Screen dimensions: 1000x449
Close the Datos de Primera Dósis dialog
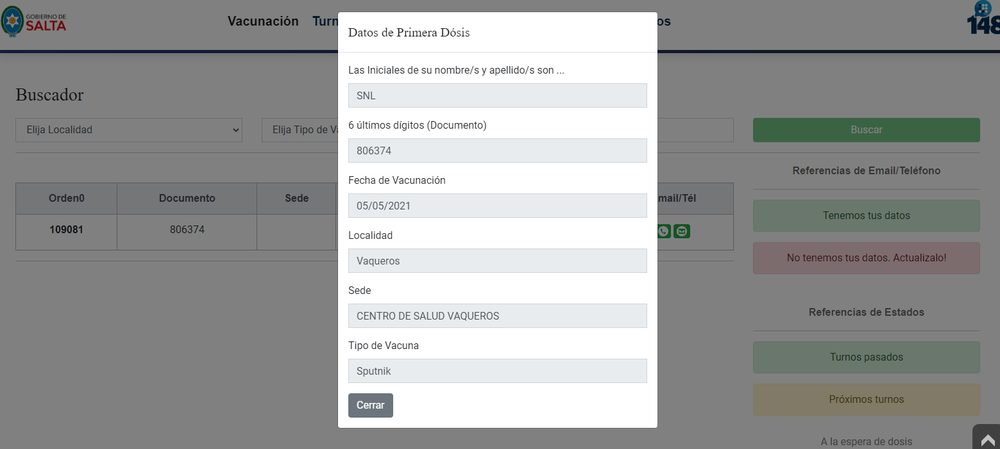click(x=371, y=406)
